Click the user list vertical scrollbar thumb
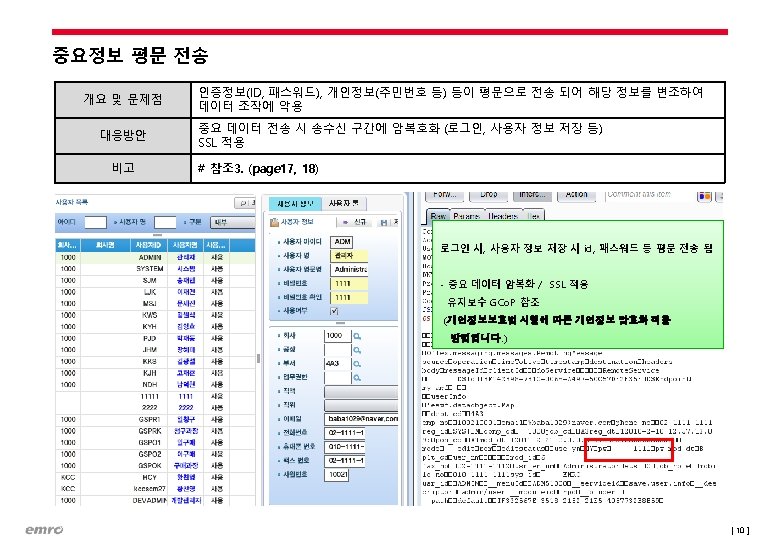Screen dimensions: 780x540 [x=258, y=358]
